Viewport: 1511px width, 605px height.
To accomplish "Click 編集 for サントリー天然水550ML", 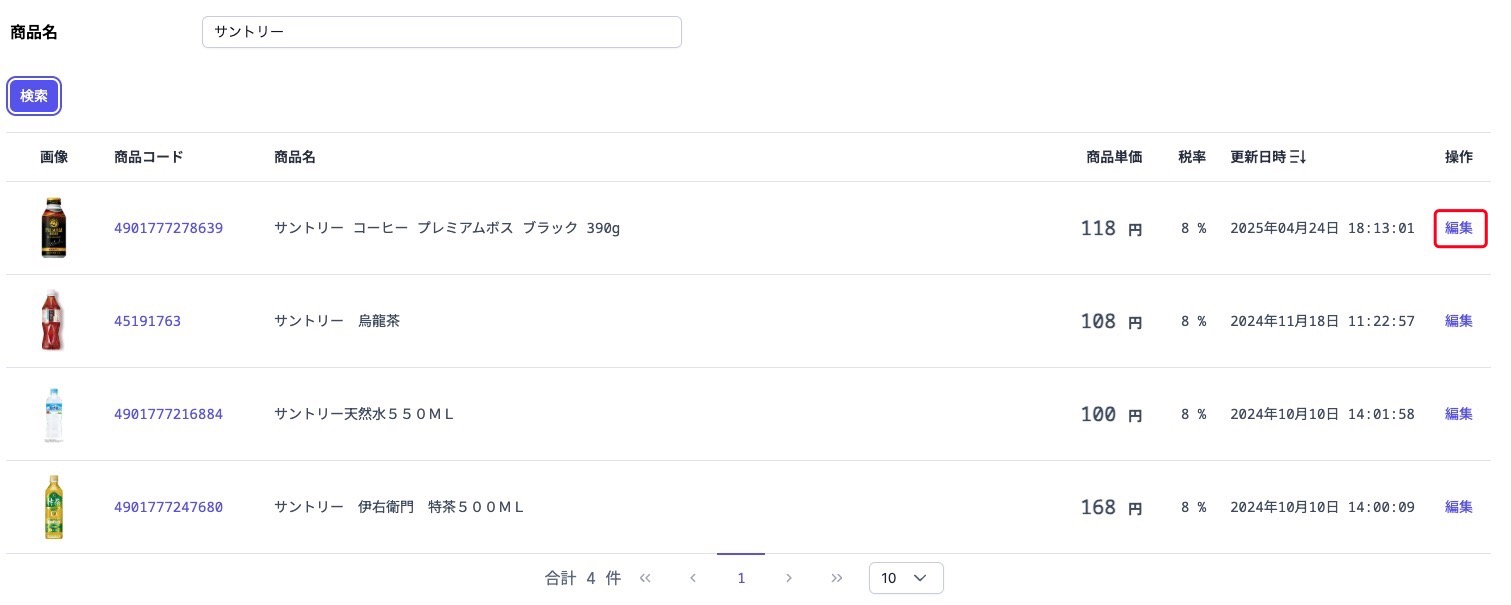I will (1459, 414).
